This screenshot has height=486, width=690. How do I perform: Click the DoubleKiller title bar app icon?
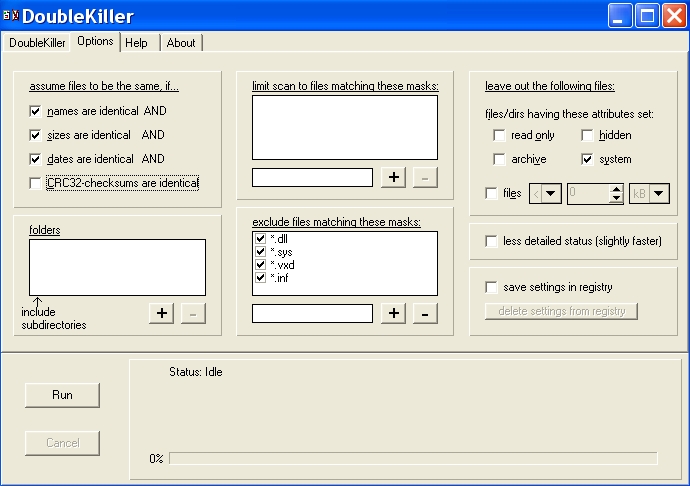11,16
